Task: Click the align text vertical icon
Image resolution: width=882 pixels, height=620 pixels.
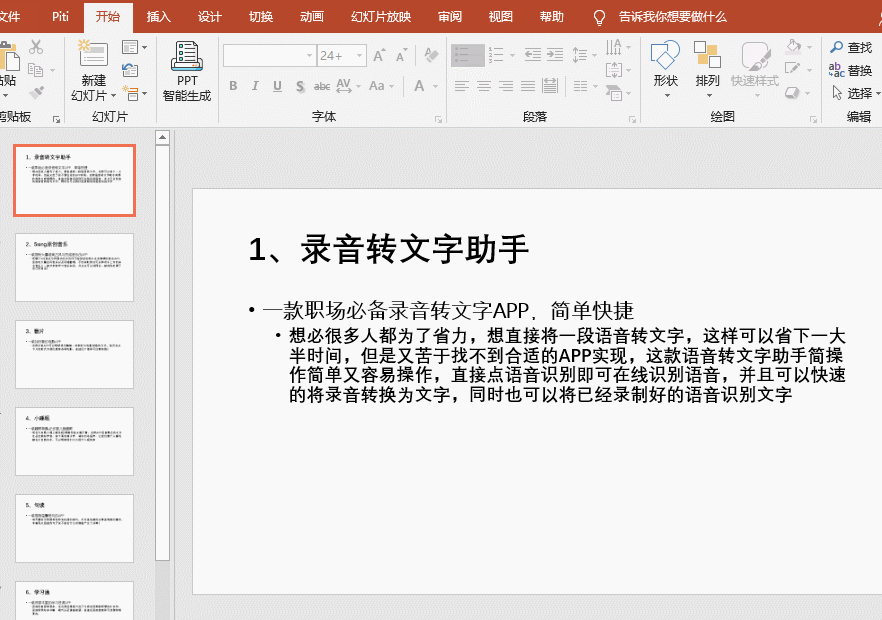Action: click(x=613, y=70)
